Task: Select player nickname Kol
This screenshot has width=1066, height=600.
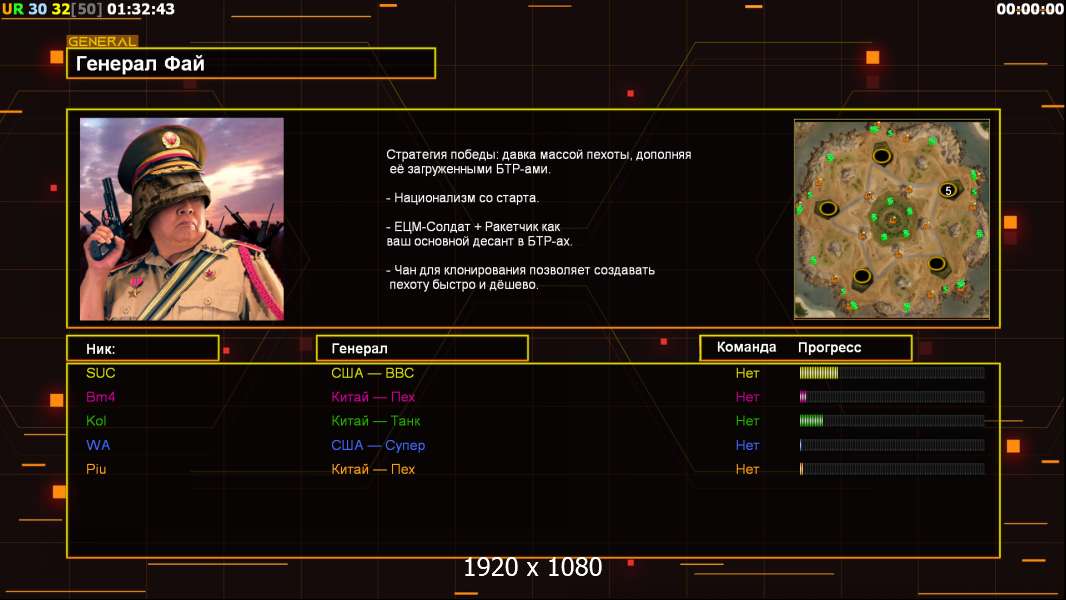Action: click(x=96, y=421)
